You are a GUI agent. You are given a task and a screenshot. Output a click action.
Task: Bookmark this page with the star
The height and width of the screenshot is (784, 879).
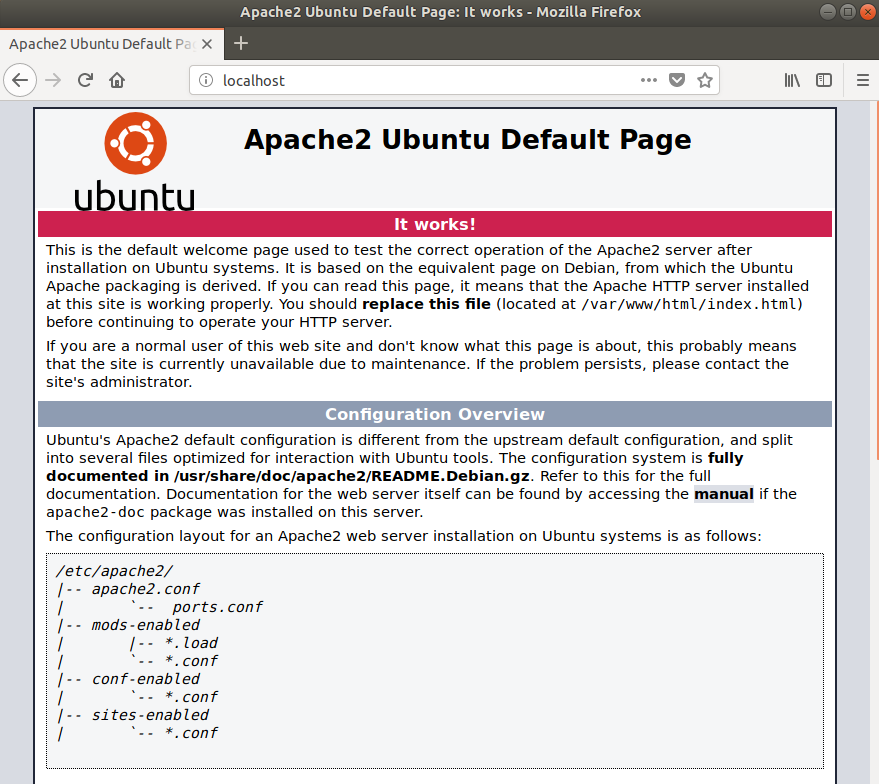point(705,80)
